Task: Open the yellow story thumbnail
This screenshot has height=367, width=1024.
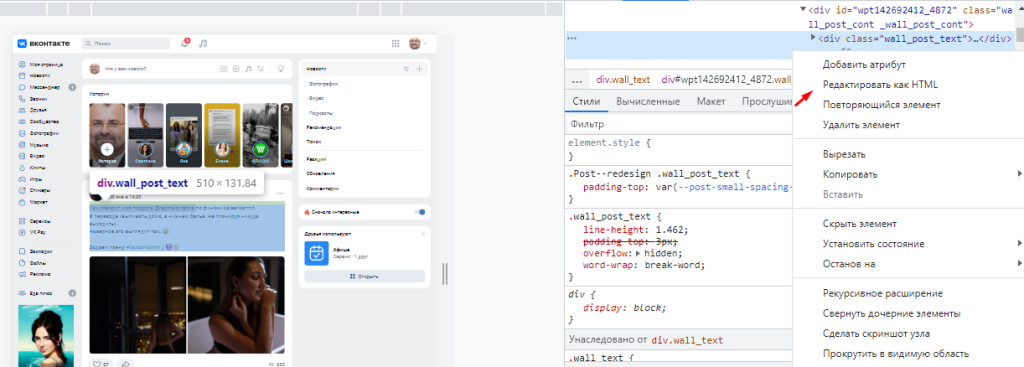Action: click(x=222, y=135)
